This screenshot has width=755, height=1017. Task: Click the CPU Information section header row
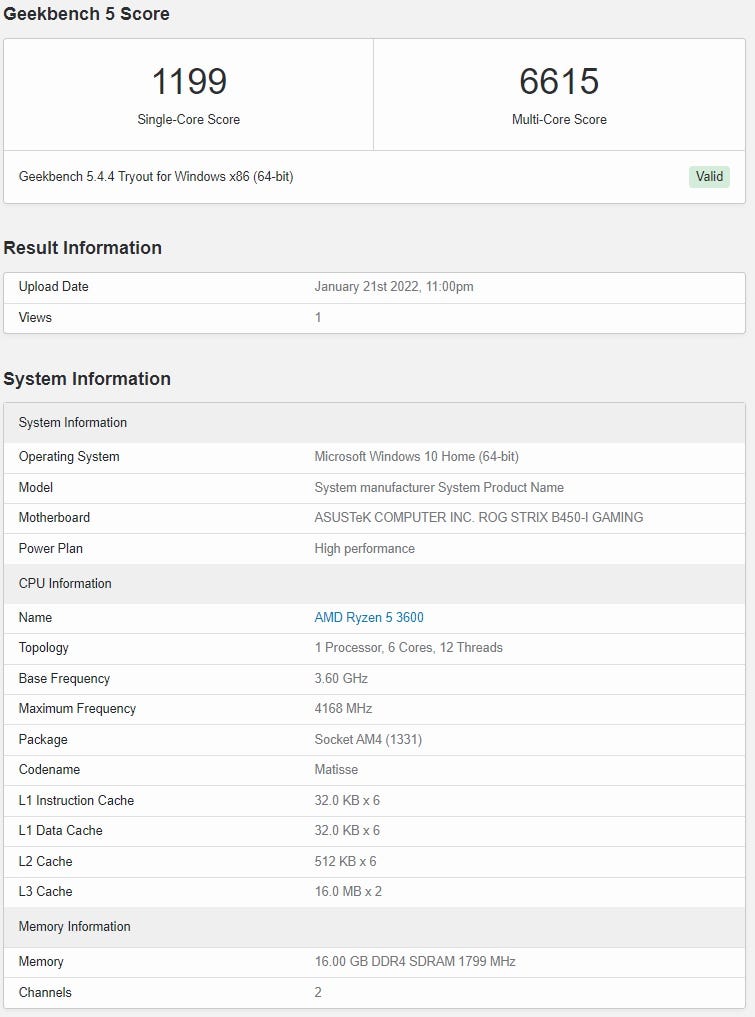tap(374, 584)
